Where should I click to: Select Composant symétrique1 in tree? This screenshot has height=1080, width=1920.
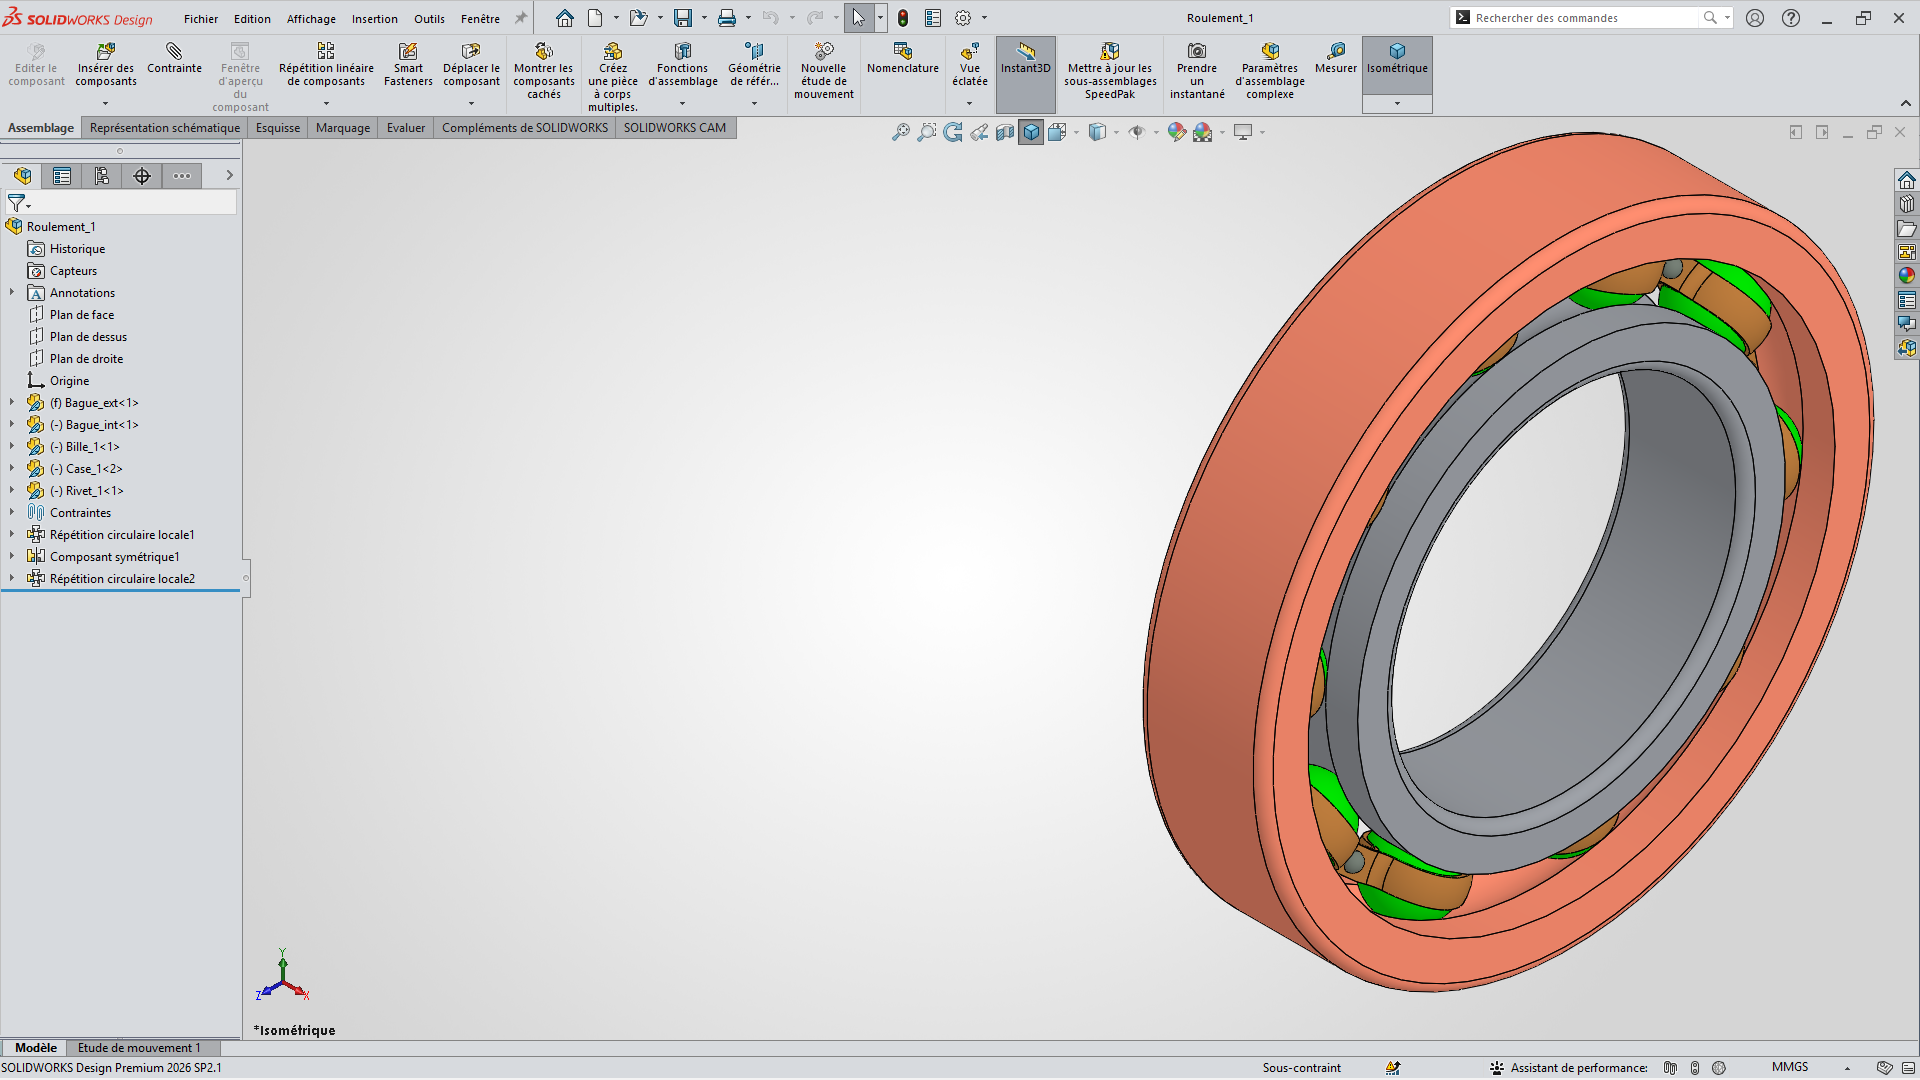[115, 557]
